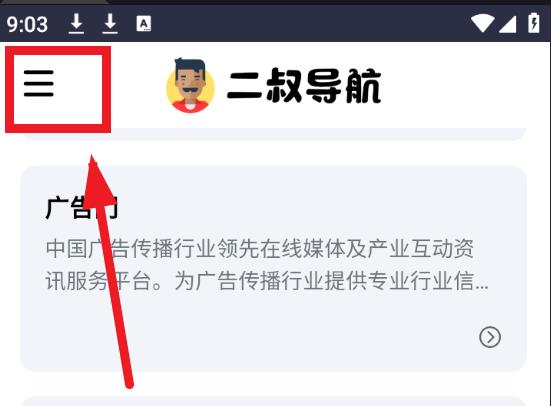Tap the second download status icon
The image size is (551, 406).
pyautogui.click(x=110, y=24)
